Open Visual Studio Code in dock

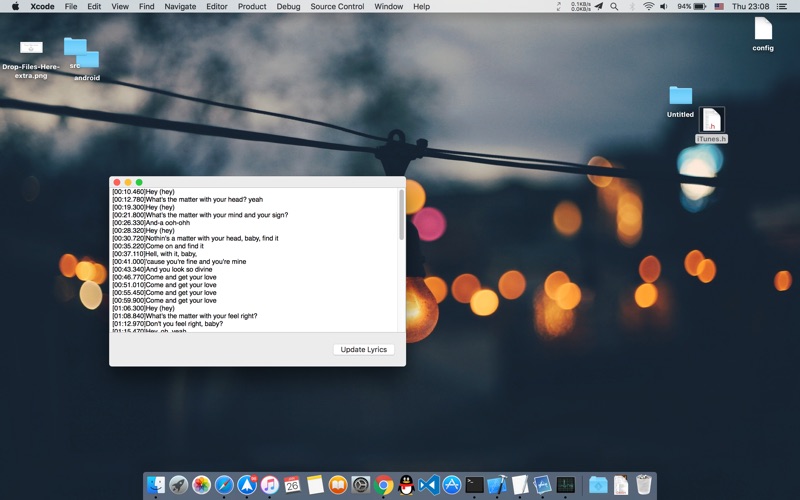click(429, 485)
